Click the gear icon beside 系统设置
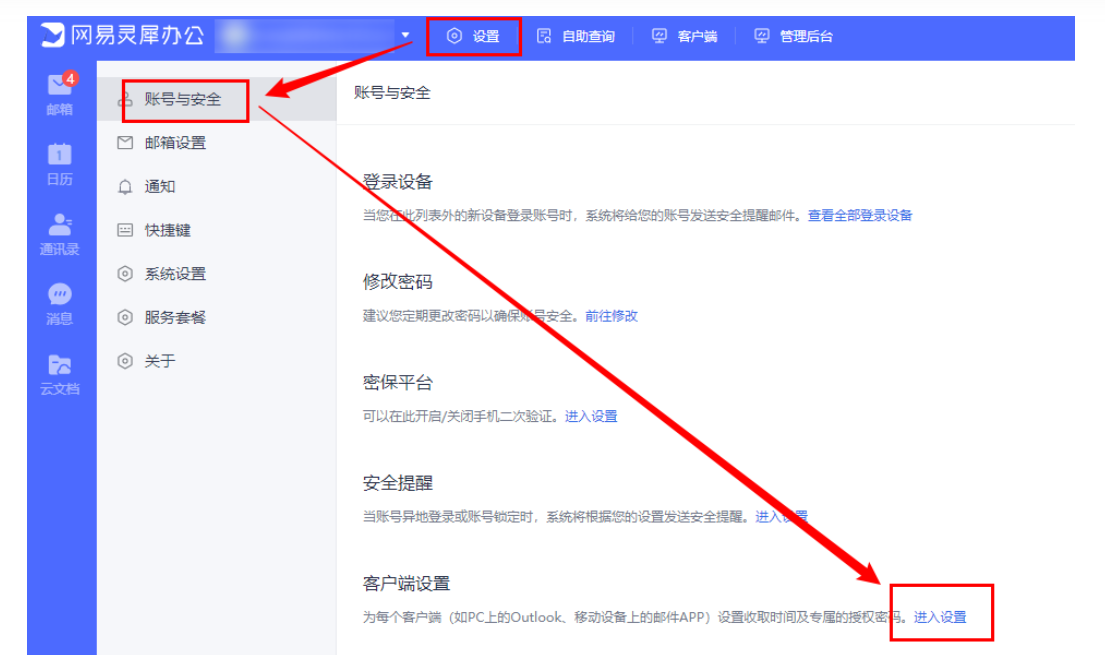 125,274
